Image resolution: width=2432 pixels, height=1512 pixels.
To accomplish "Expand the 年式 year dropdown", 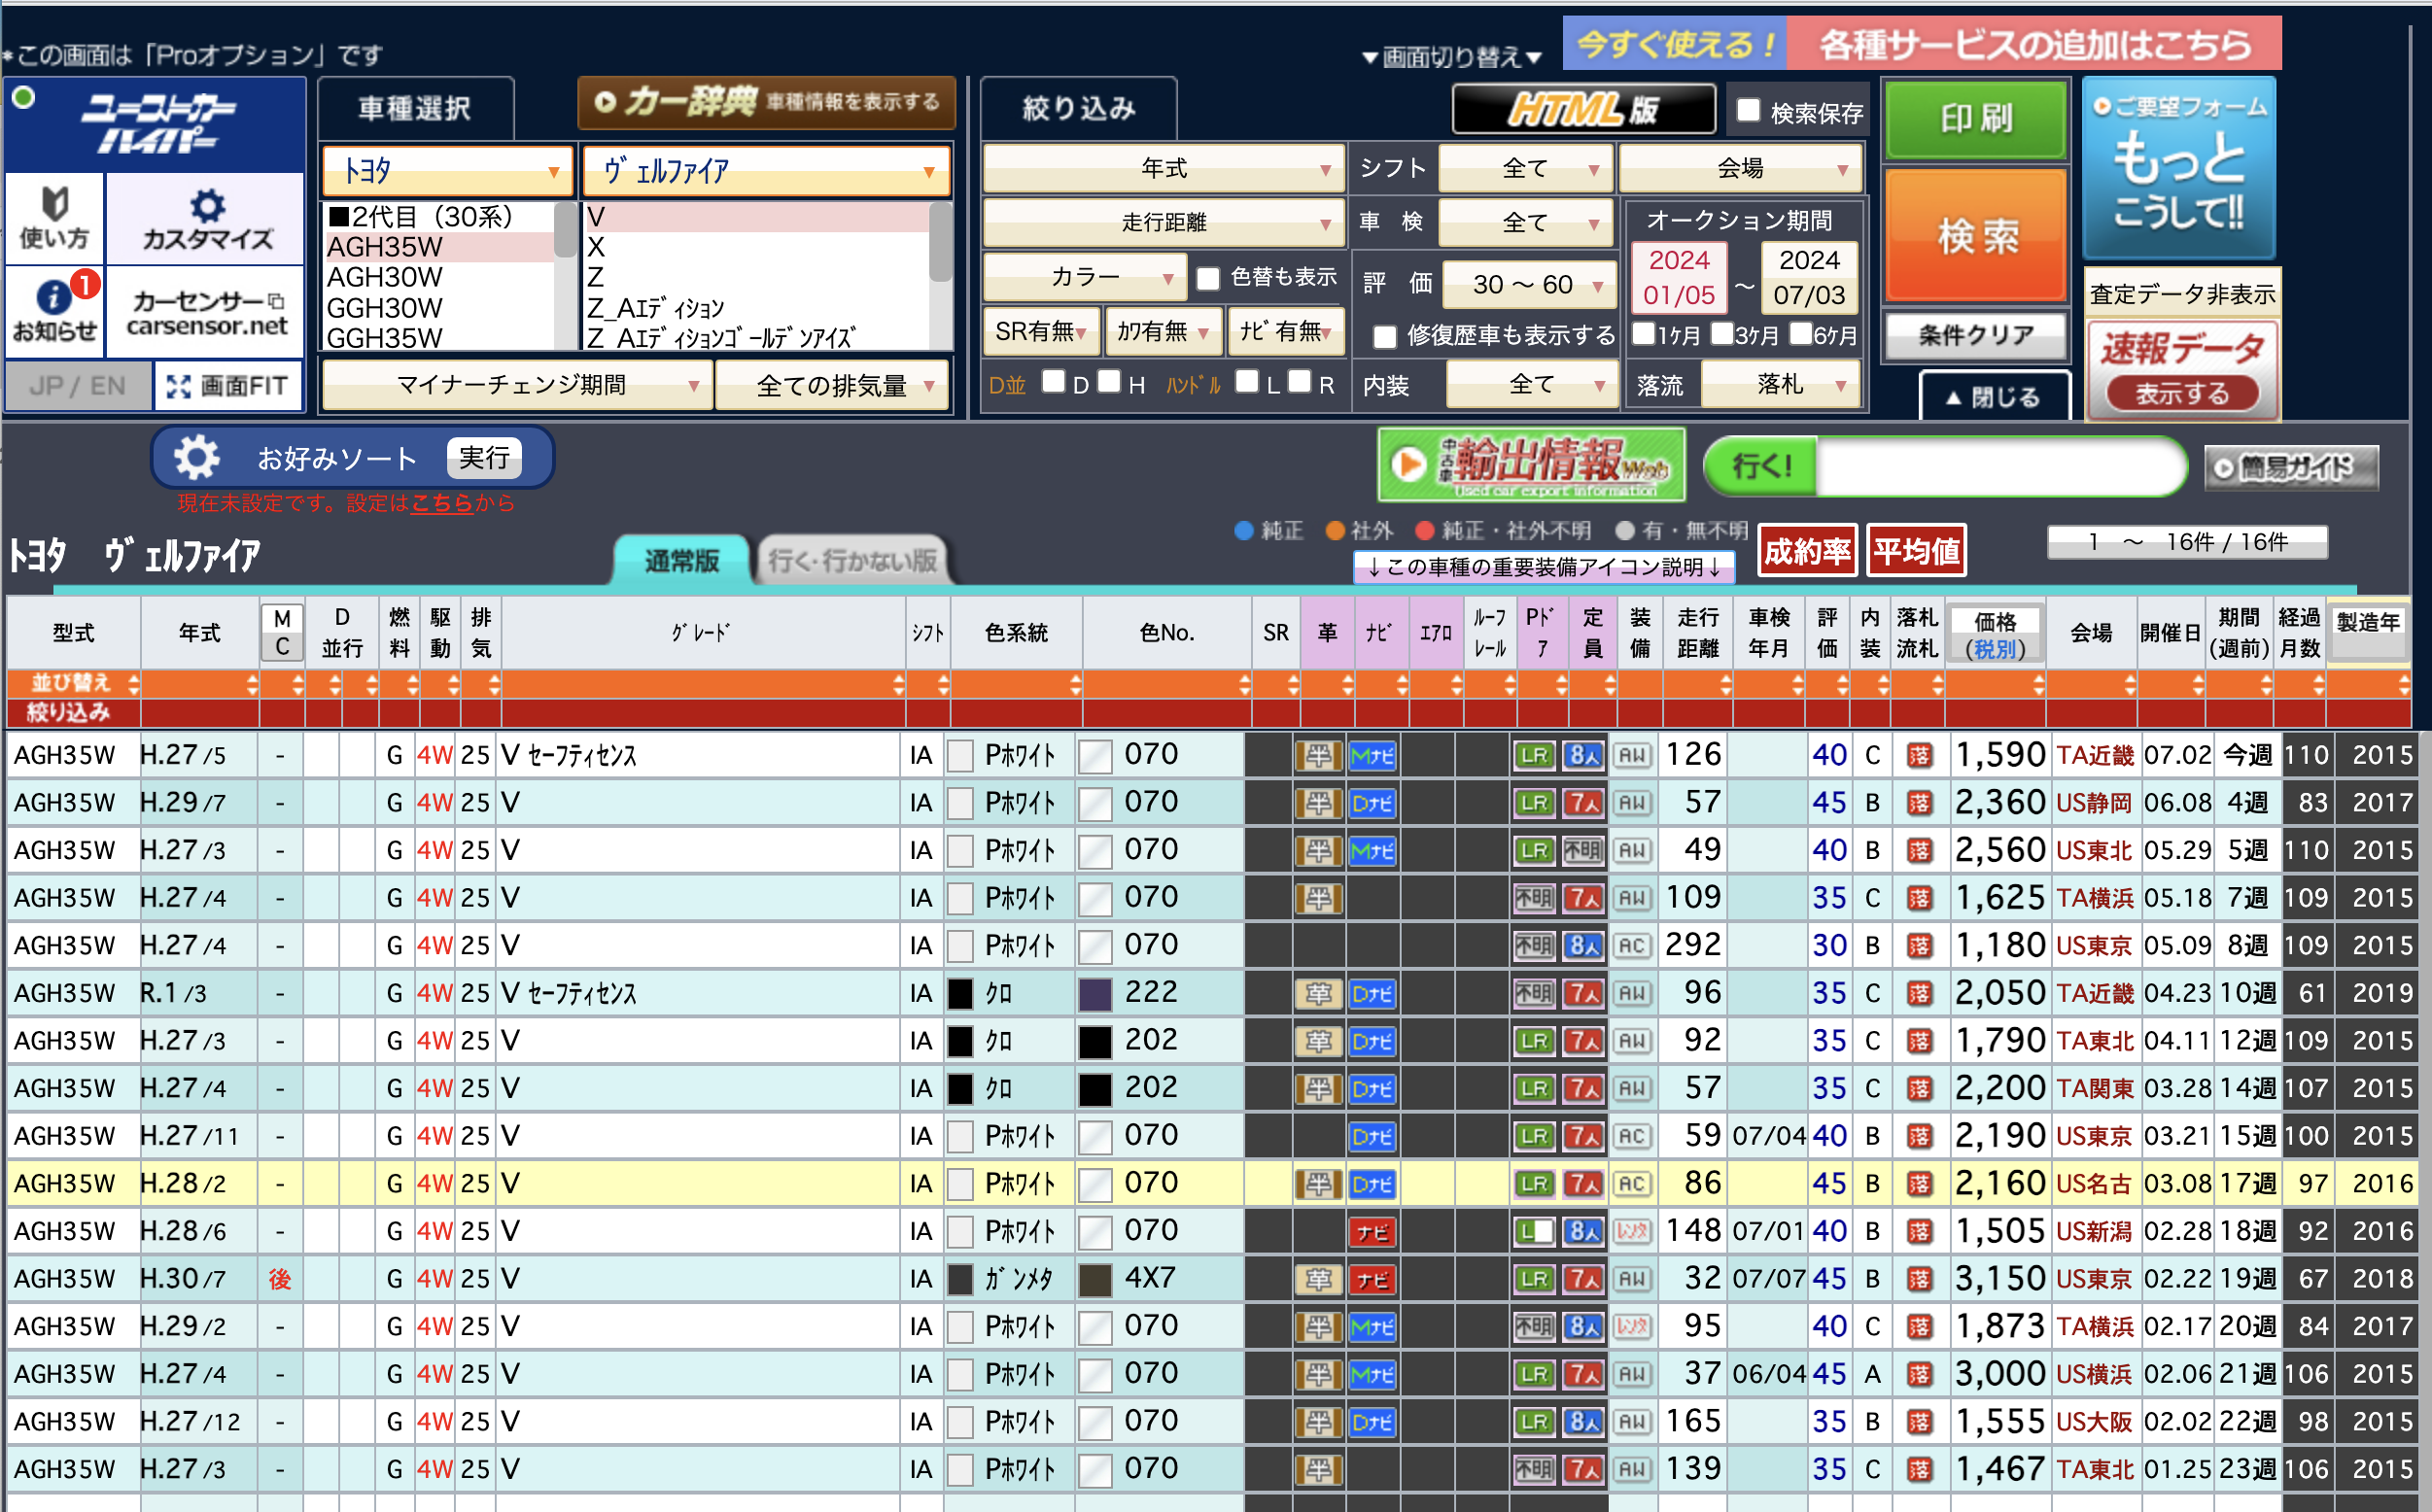I will 1163,168.
